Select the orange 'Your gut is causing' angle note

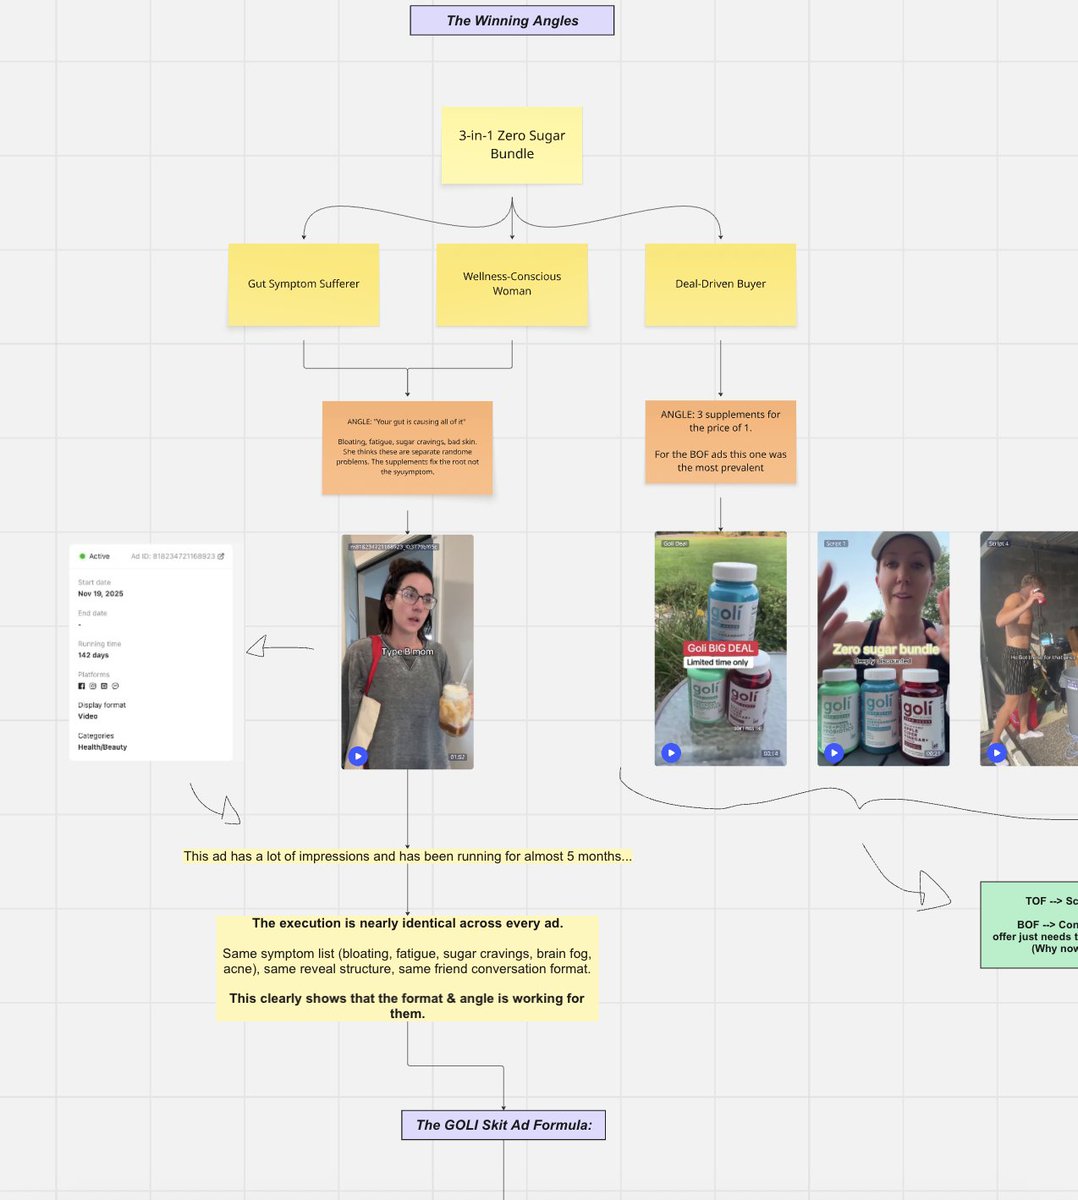pyautogui.click(x=407, y=447)
